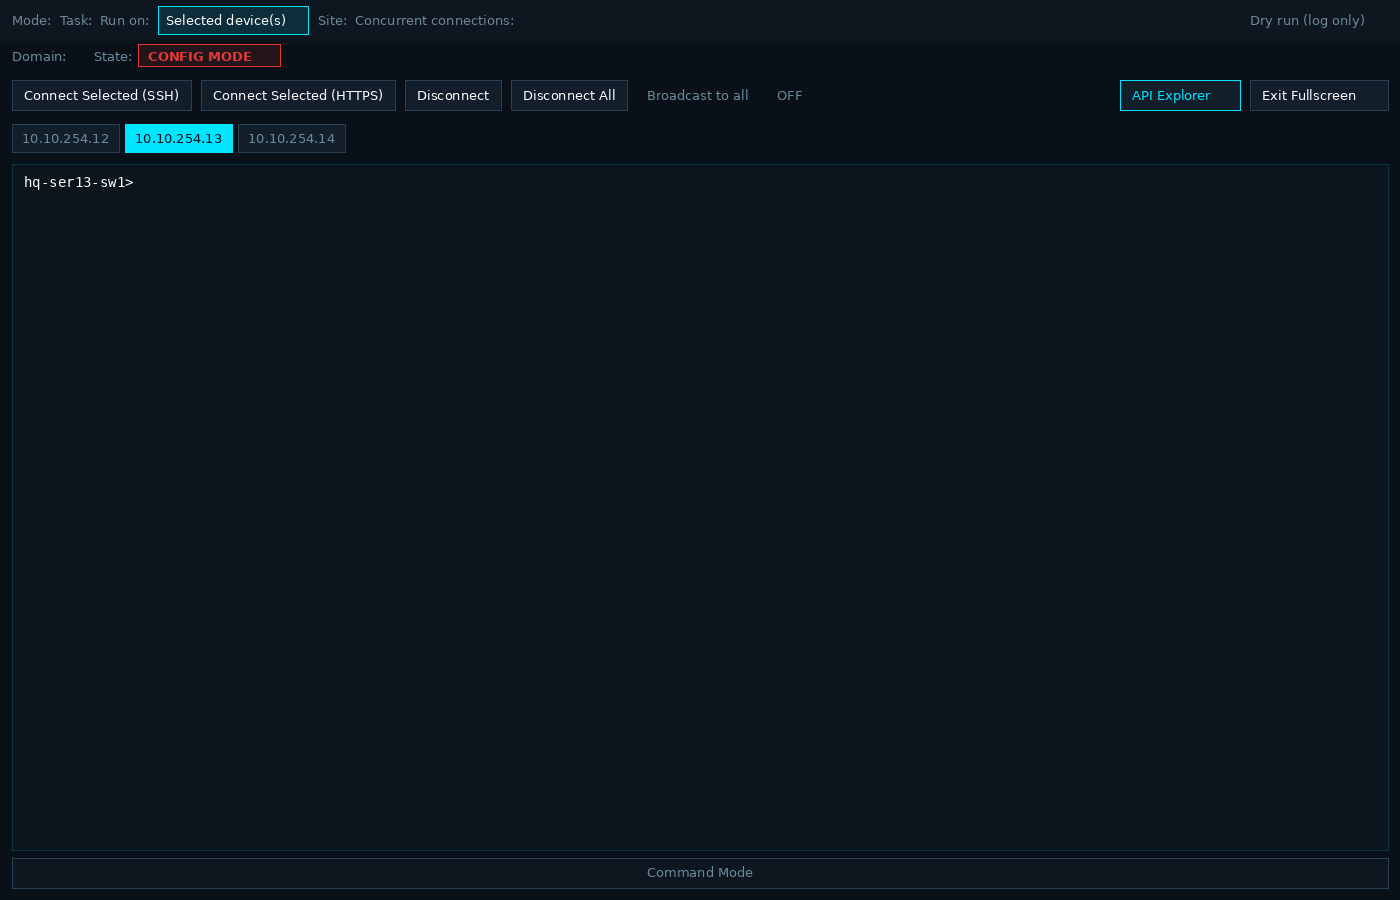Exit Fullscreen view

tap(1319, 95)
